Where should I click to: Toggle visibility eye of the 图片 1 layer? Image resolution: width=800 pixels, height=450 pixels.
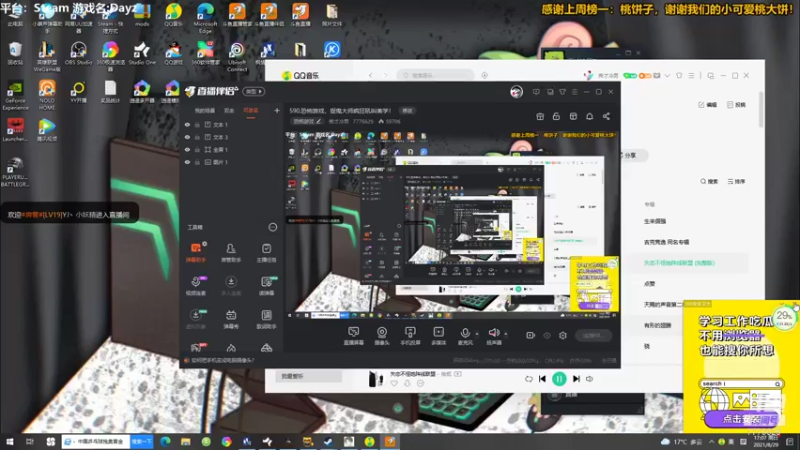pos(187,162)
